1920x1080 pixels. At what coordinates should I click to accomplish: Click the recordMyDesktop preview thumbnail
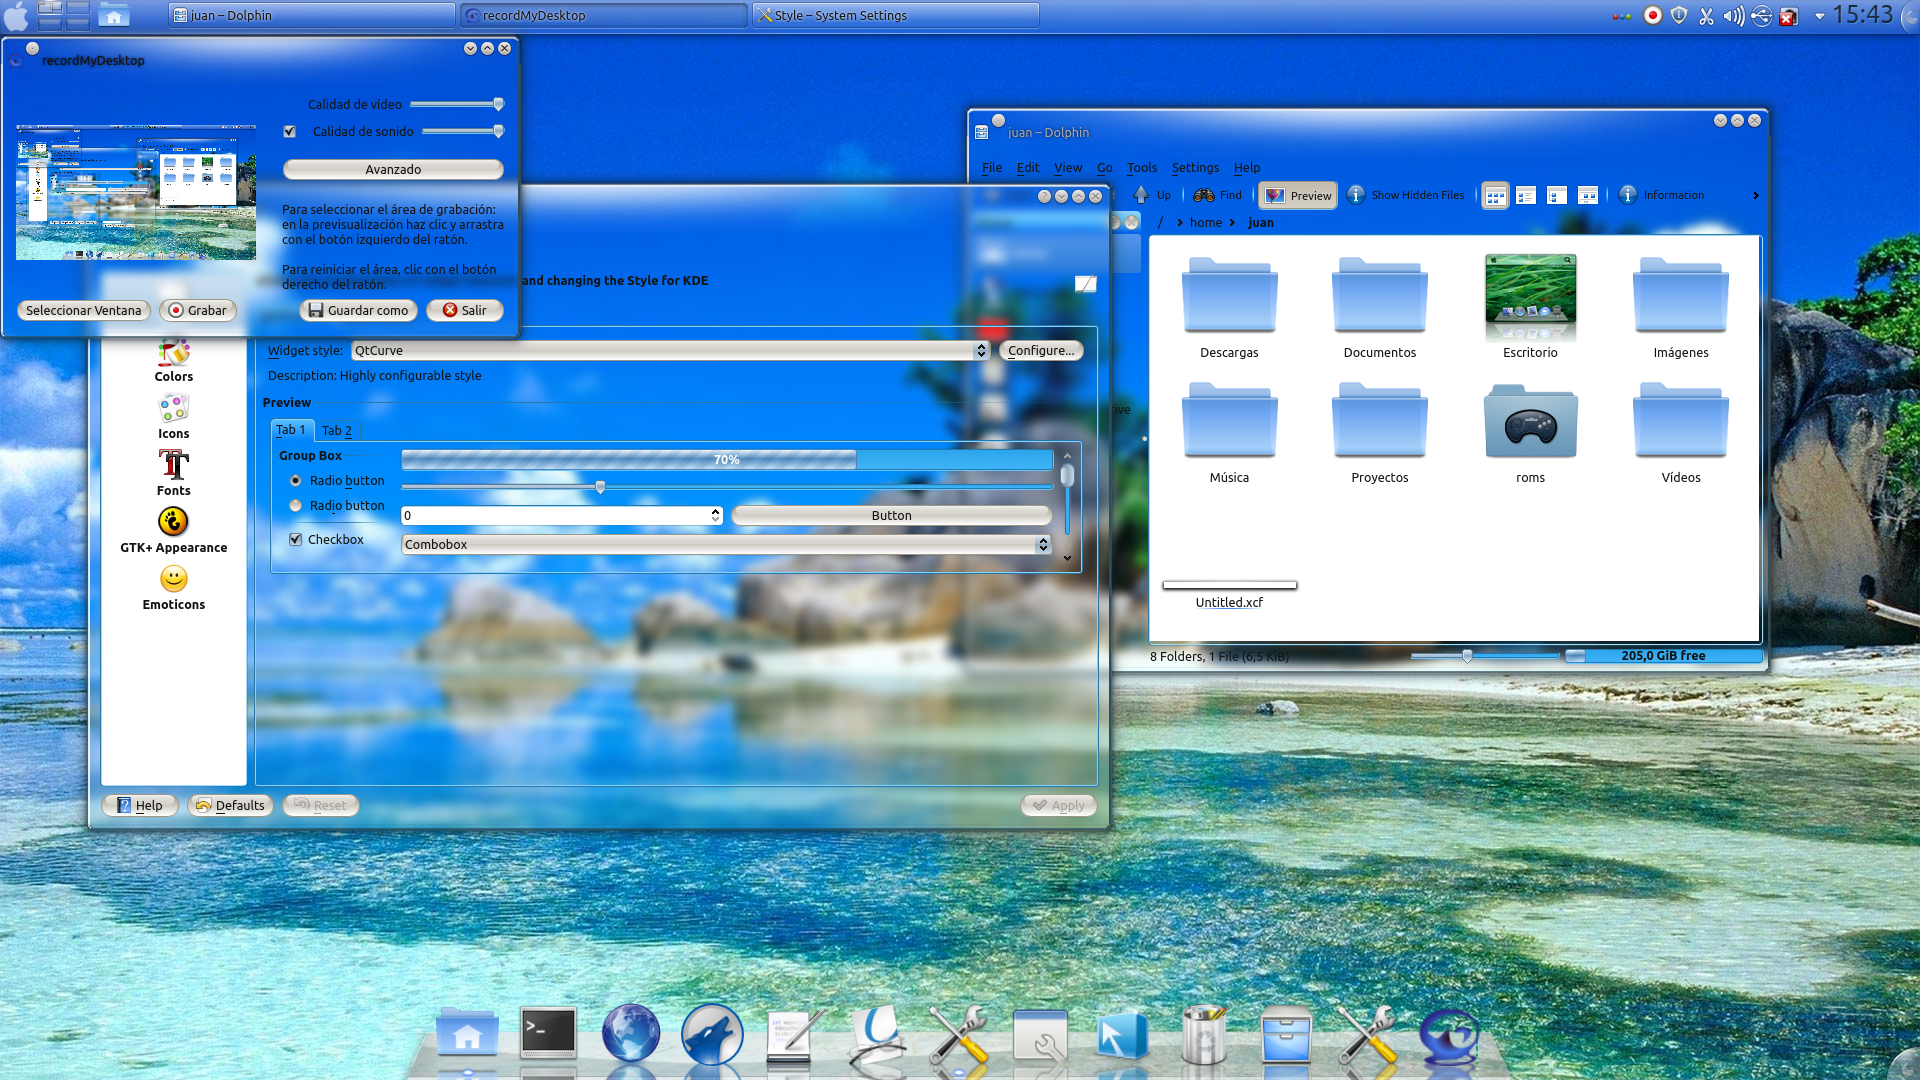click(136, 192)
